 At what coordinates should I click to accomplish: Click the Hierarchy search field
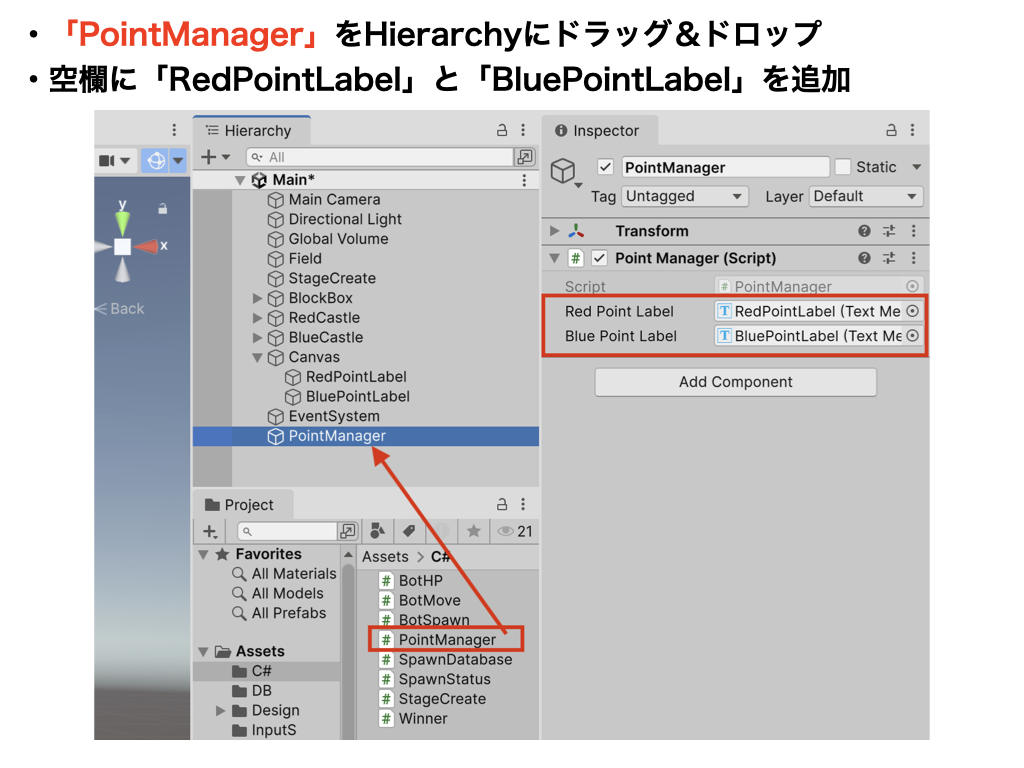click(379, 157)
